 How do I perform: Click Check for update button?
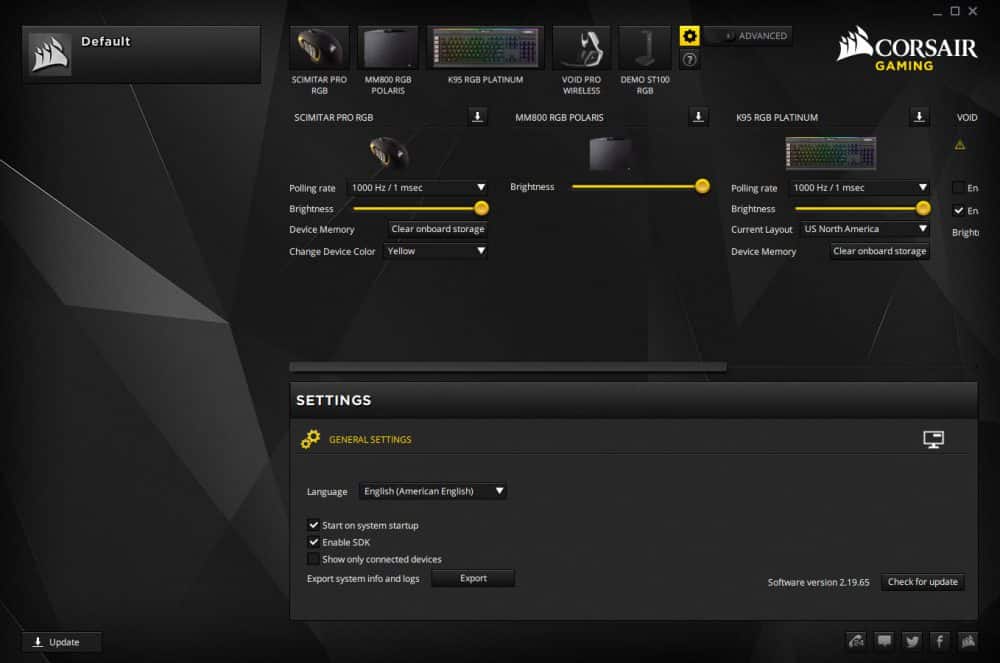click(922, 581)
